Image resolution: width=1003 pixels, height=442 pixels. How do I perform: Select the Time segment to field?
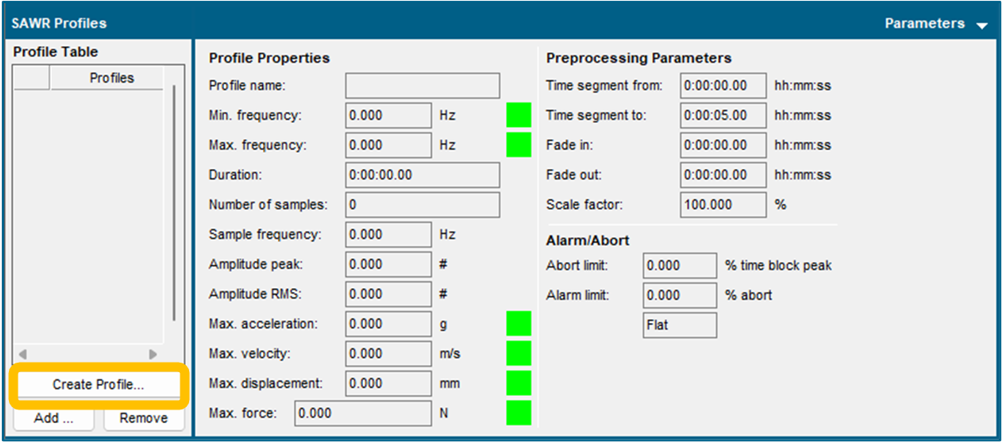pyautogui.click(x=723, y=115)
